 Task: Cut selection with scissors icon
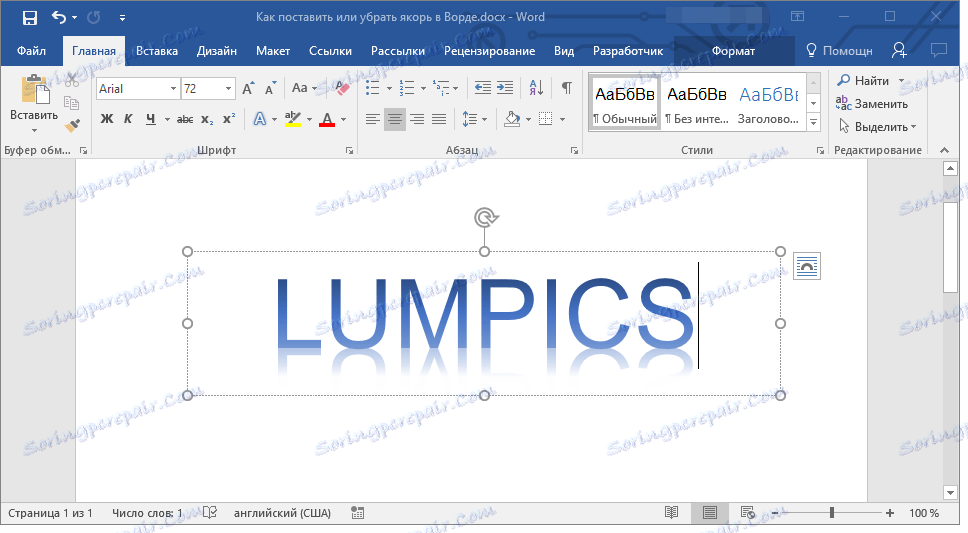click(x=72, y=80)
